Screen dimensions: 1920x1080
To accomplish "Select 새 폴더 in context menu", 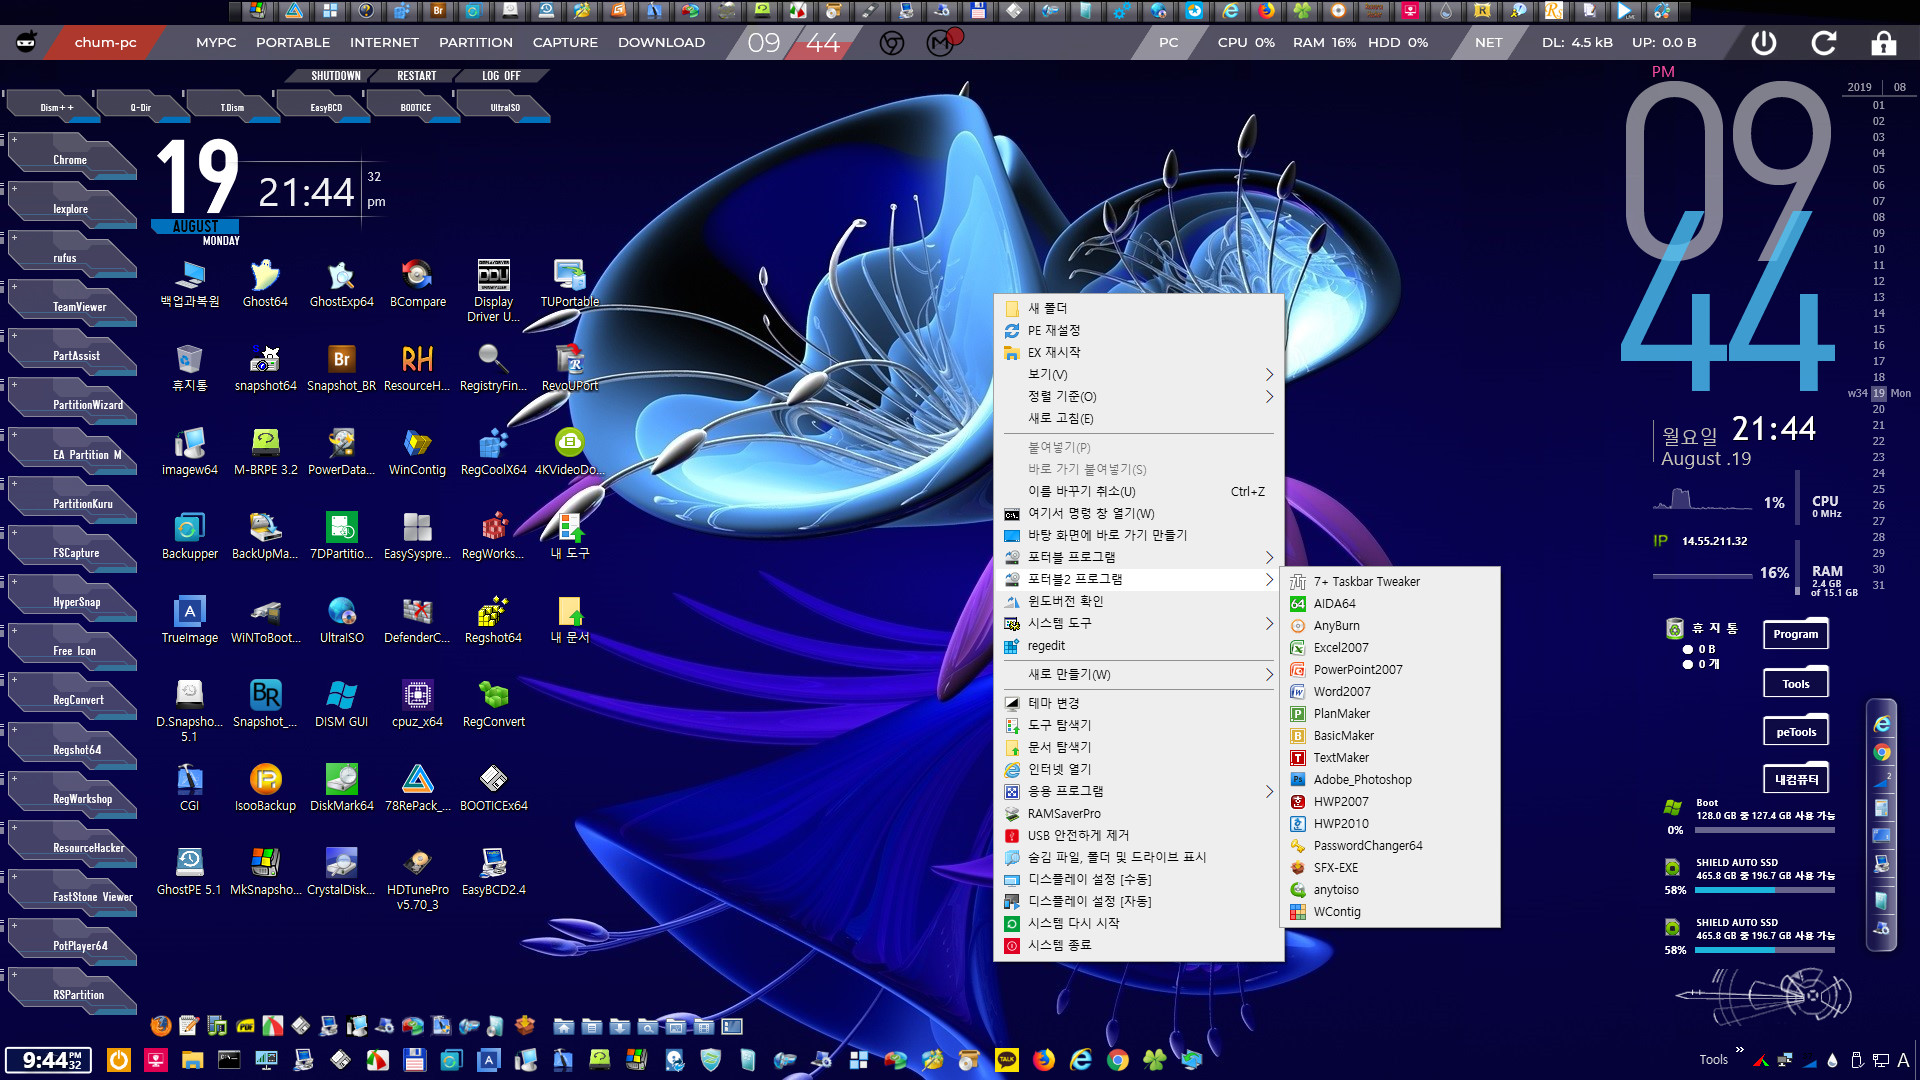I will tap(1139, 308).
